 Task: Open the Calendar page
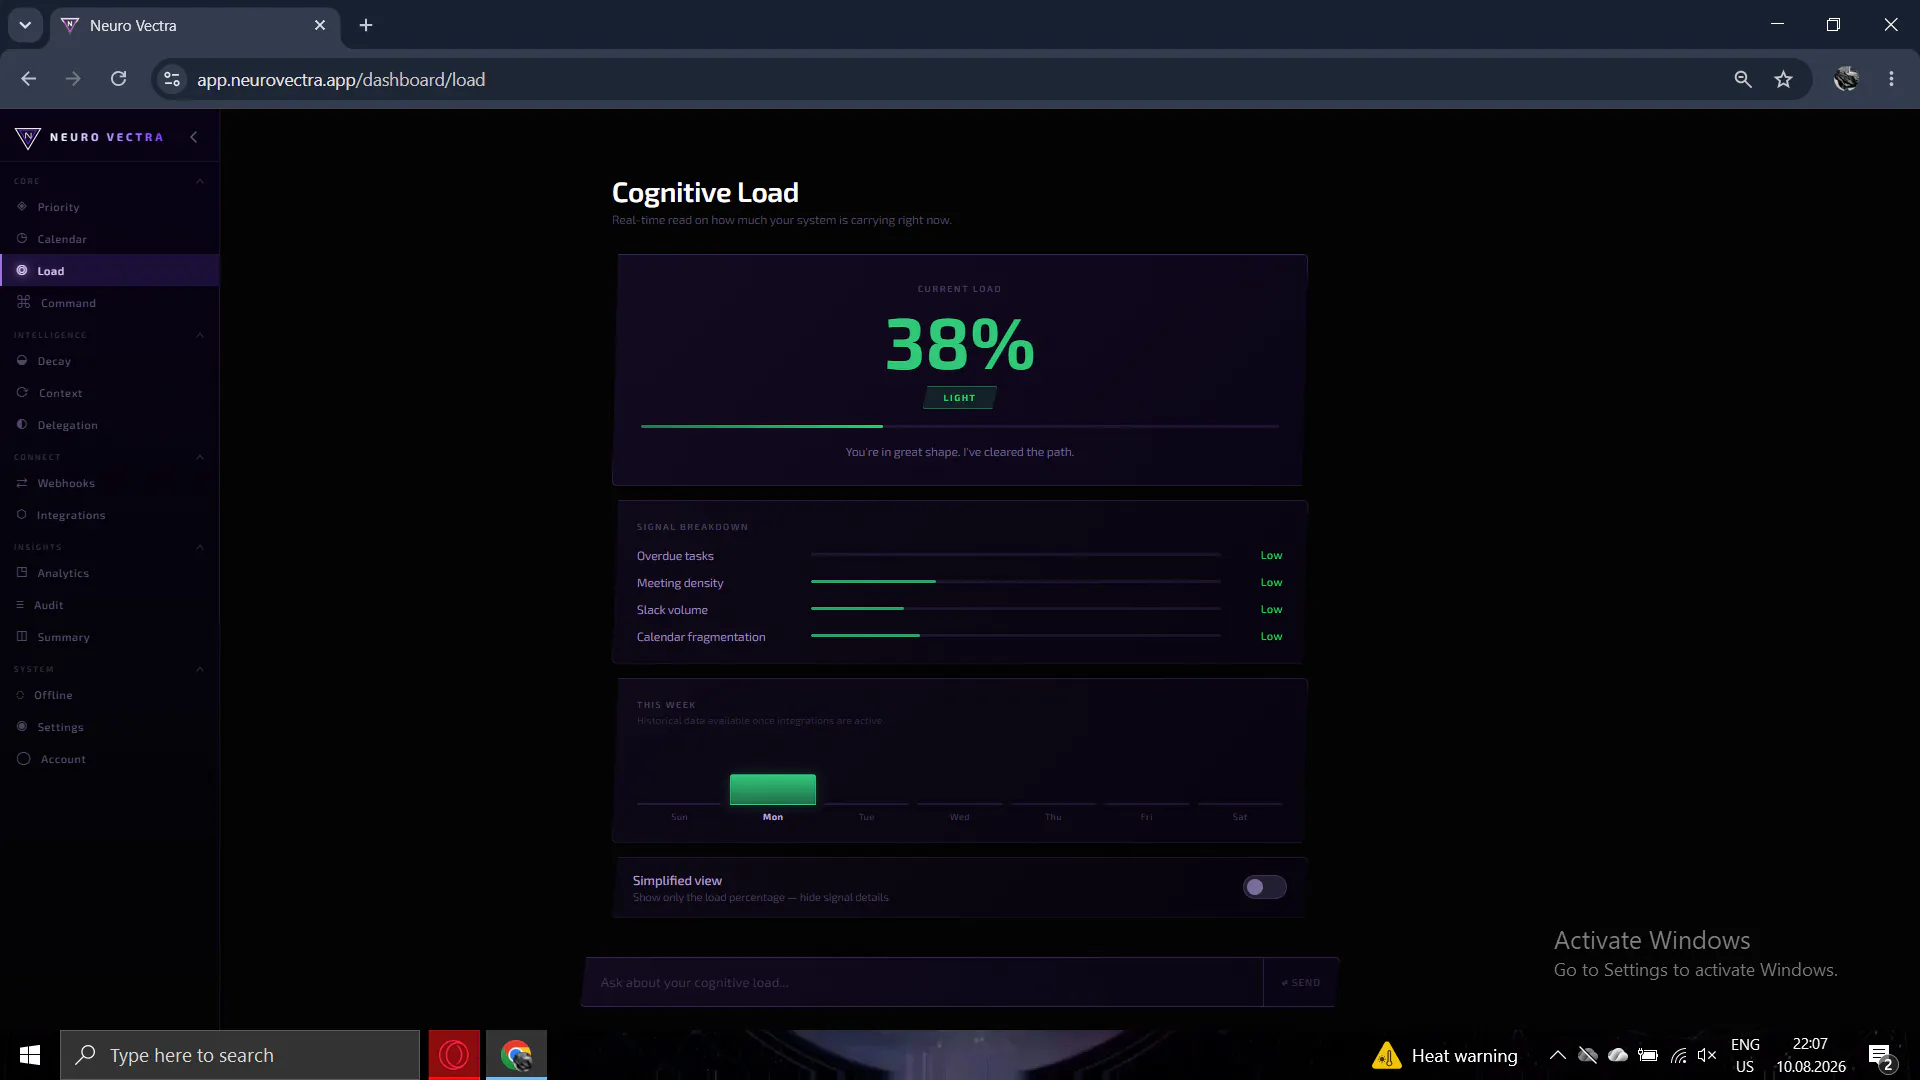pyautogui.click(x=110, y=239)
